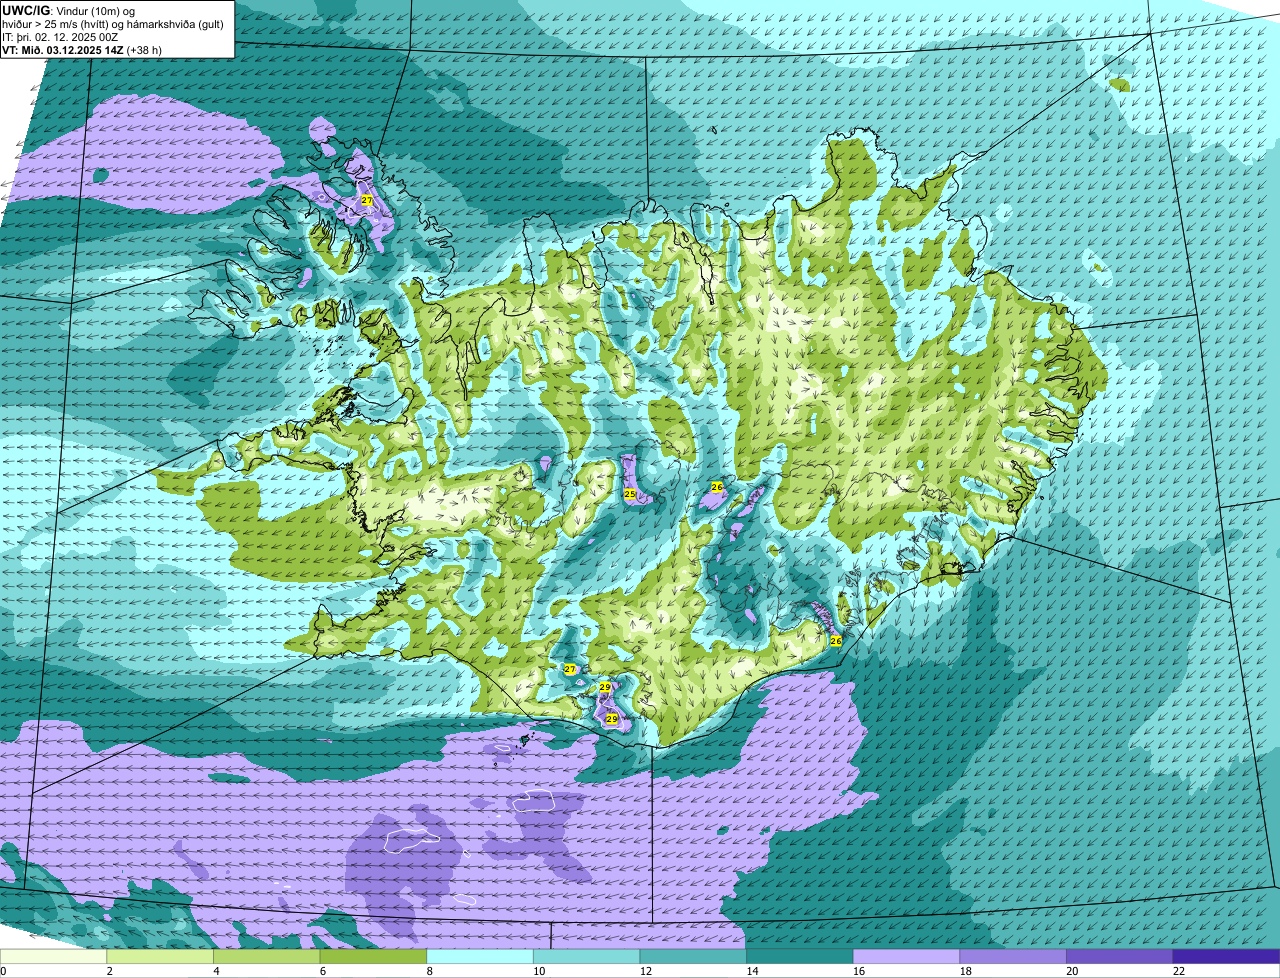
Task: Select the 6–8 m/s olive green legend swatch
Action: pos(373,956)
